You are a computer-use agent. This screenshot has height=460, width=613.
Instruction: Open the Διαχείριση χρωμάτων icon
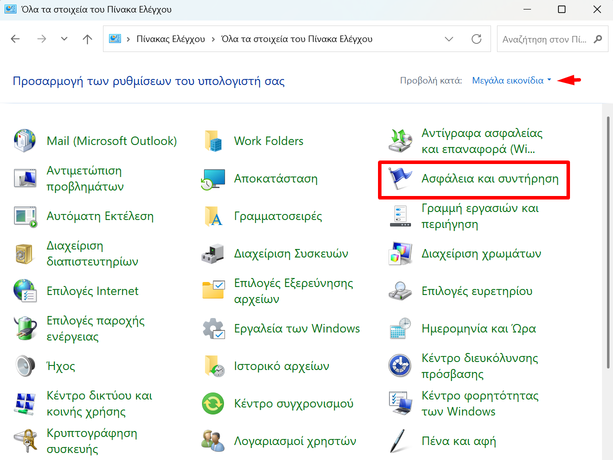coord(400,254)
